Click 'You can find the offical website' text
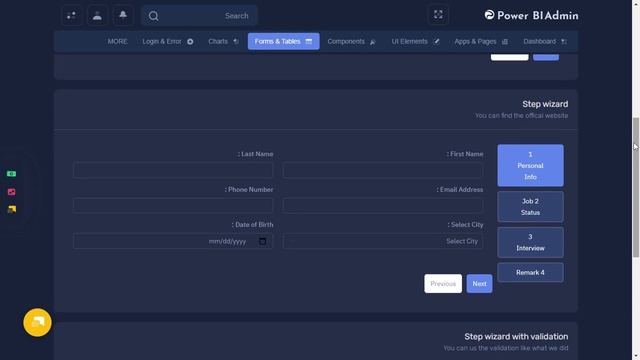This screenshot has height=360, width=640. (521, 116)
